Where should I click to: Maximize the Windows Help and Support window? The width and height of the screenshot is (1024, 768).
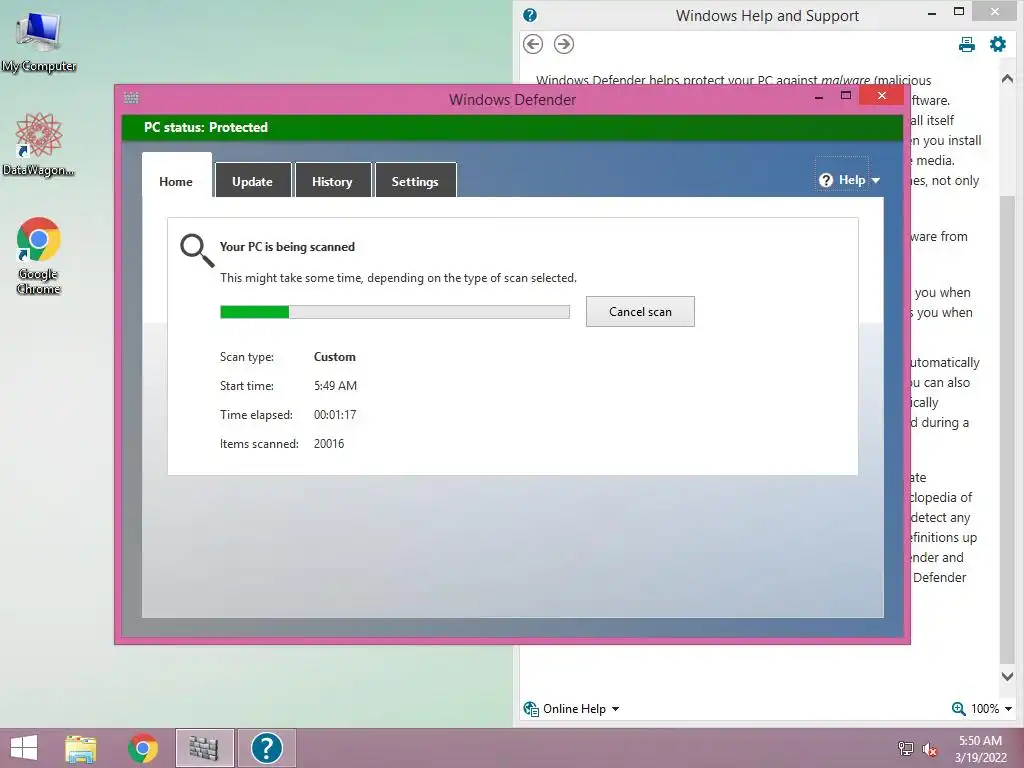pyautogui.click(x=959, y=12)
